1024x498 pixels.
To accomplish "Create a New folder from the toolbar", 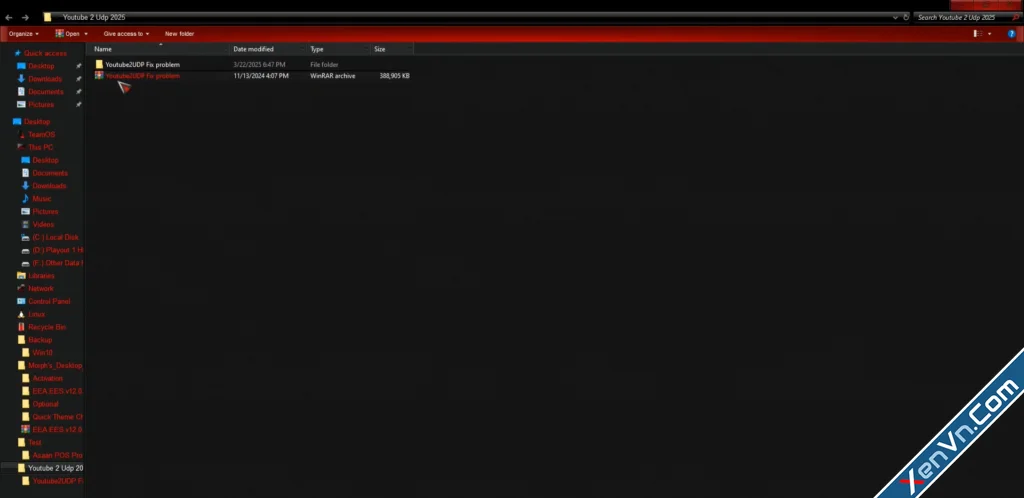I will tap(180, 34).
